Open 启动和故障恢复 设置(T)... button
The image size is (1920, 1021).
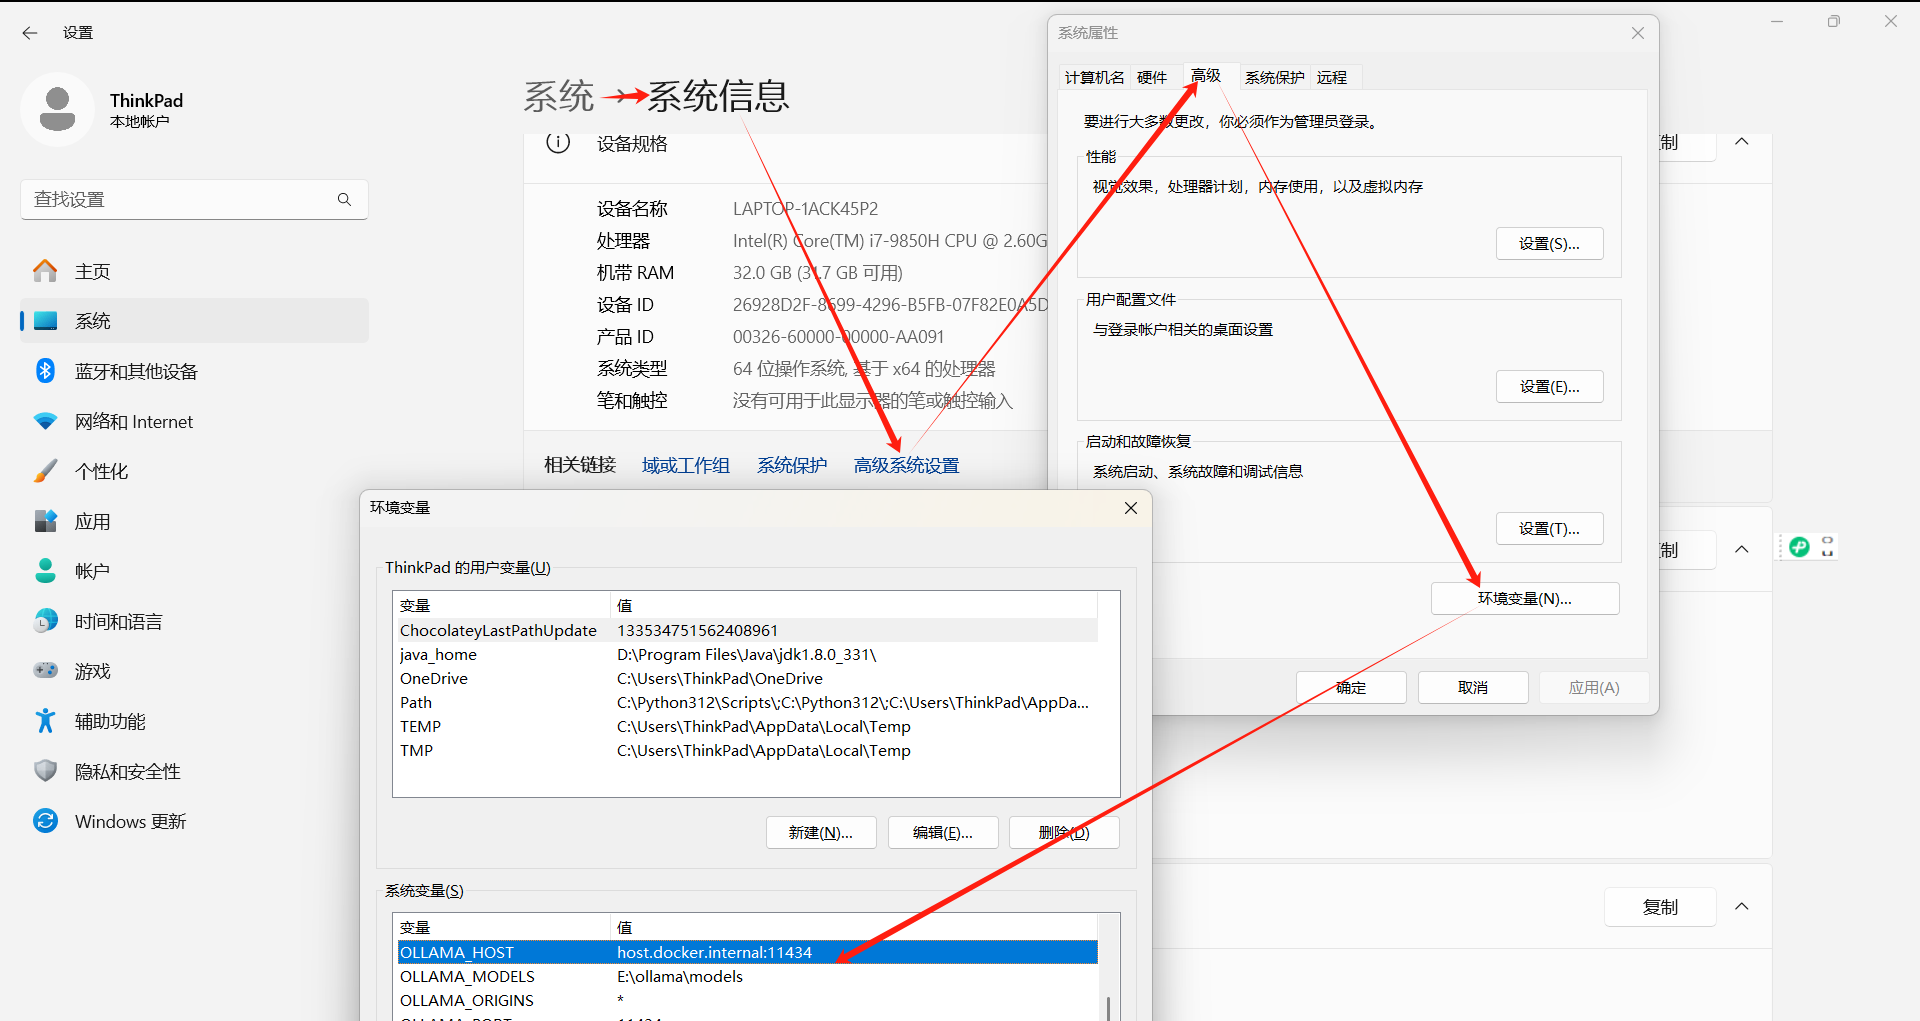pyautogui.click(x=1549, y=529)
